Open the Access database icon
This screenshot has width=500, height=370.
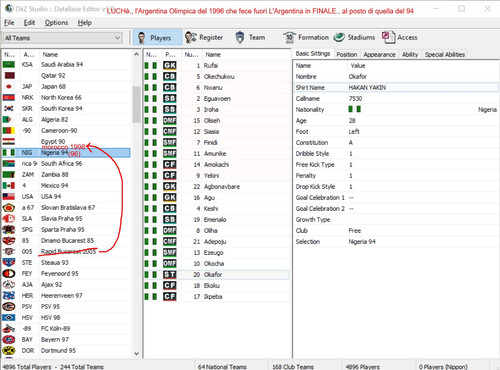click(x=388, y=37)
